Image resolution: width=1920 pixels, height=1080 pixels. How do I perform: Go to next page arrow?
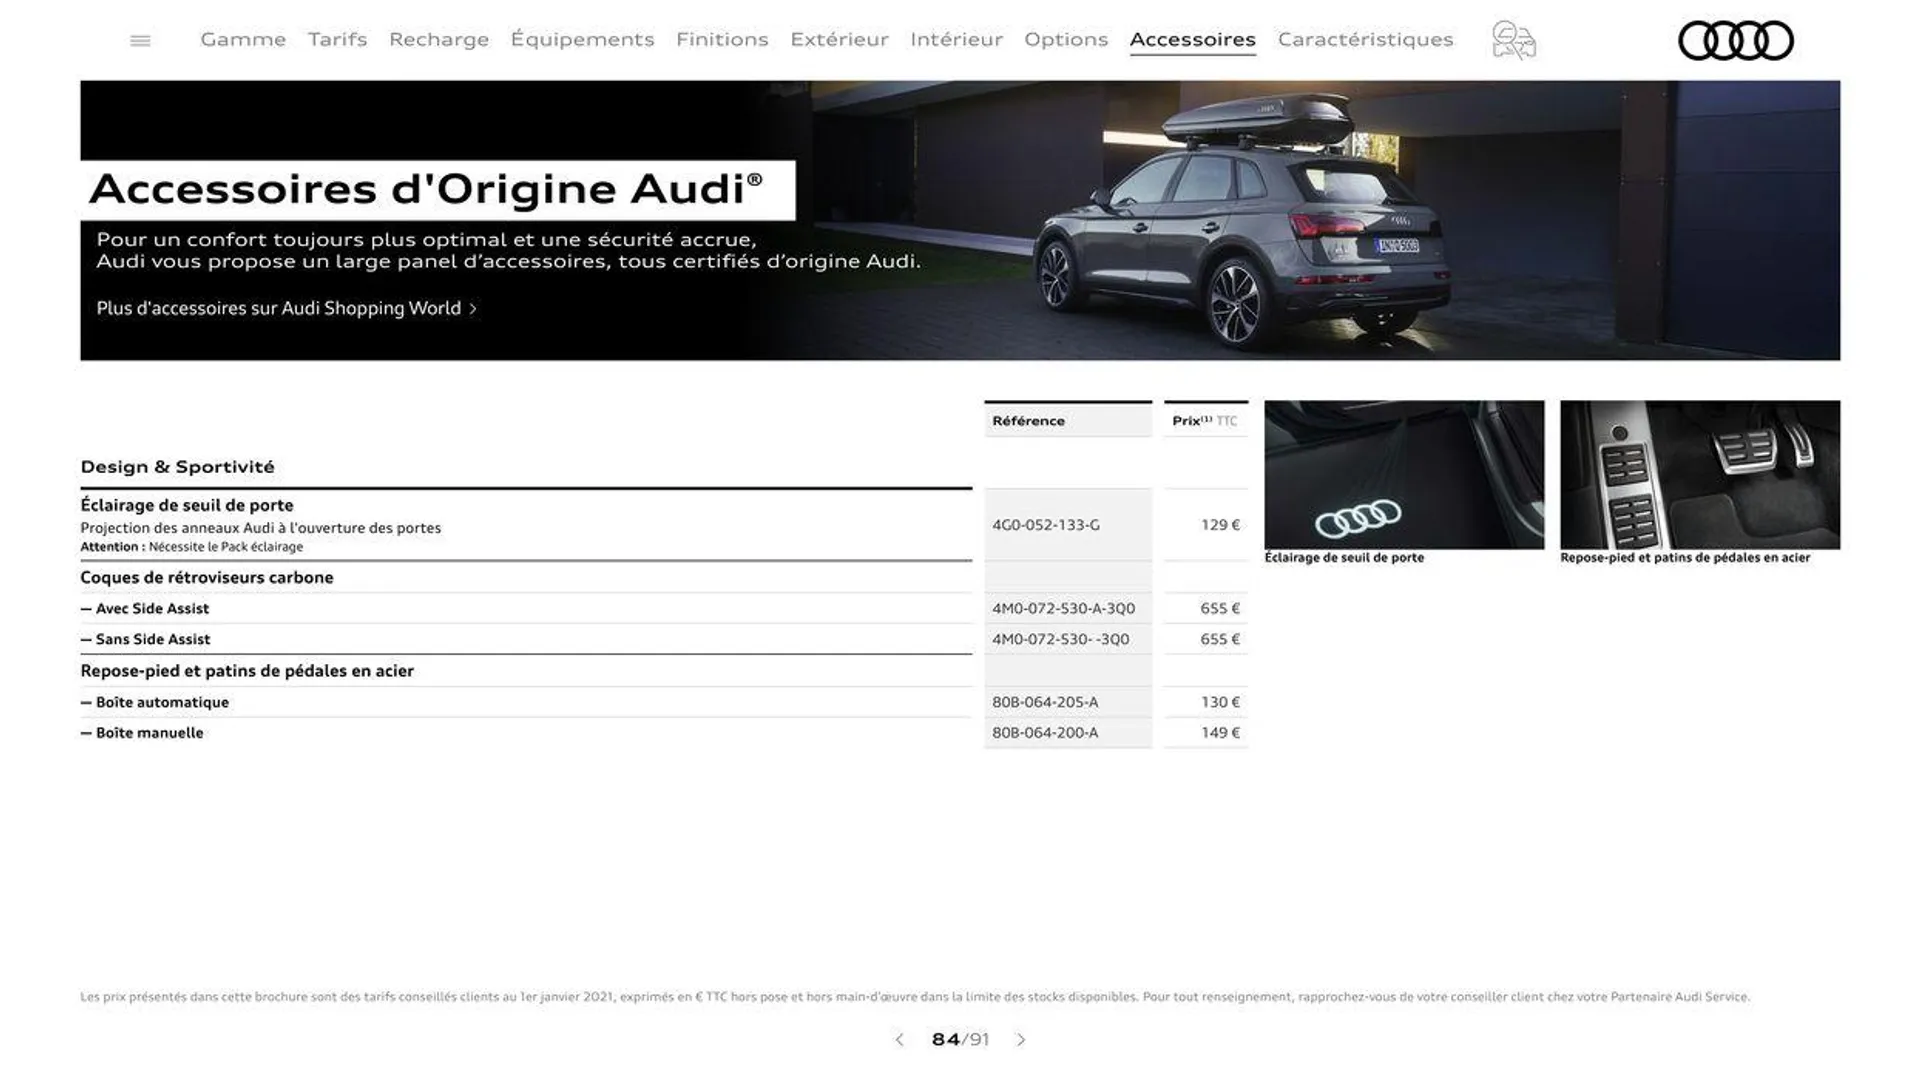point(1021,1040)
